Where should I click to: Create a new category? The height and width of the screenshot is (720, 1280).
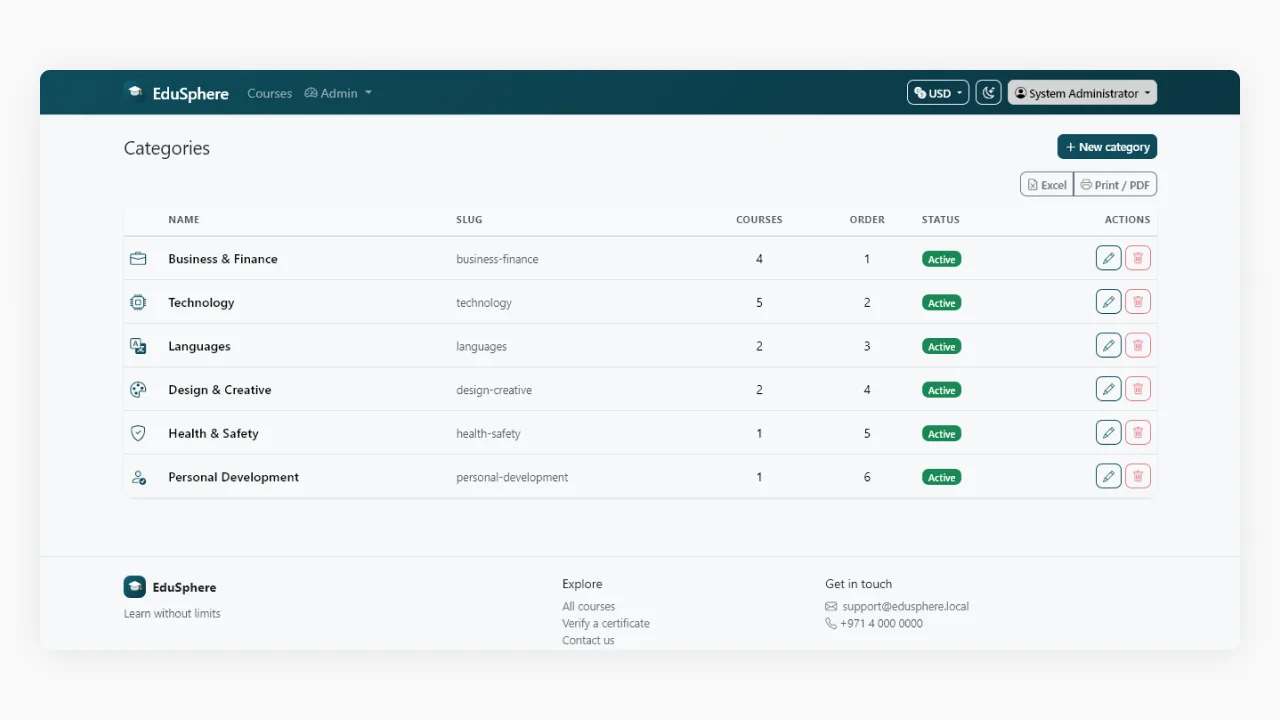click(x=1107, y=147)
